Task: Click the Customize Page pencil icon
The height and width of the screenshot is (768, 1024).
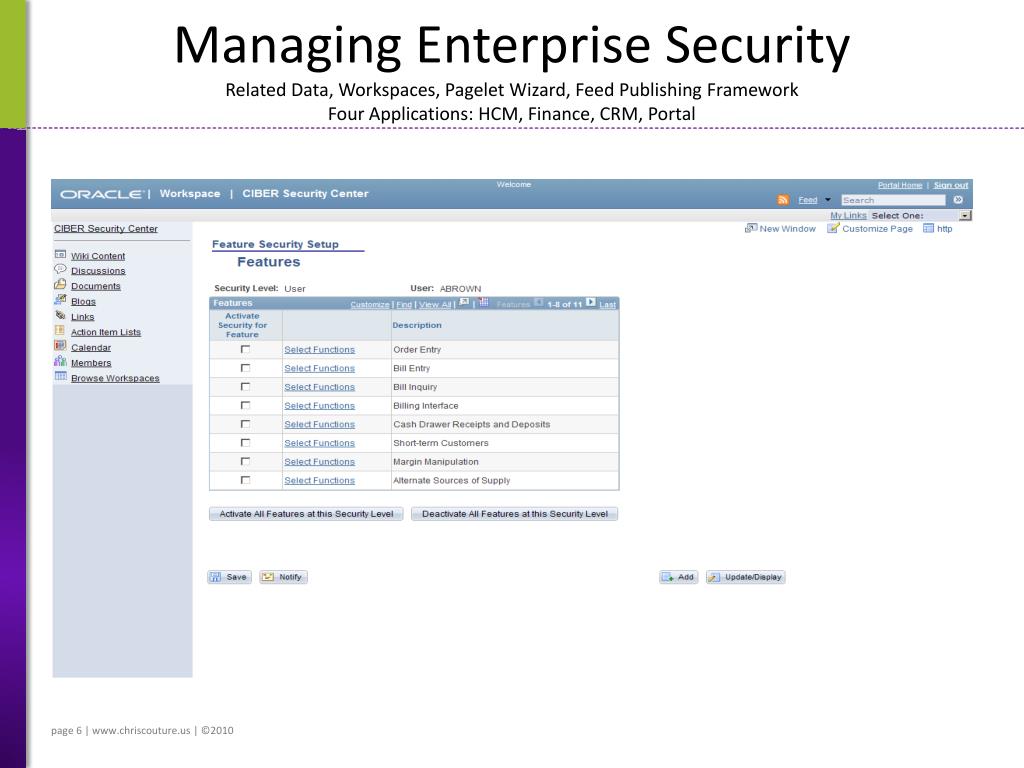Action: pyautogui.click(x=833, y=228)
